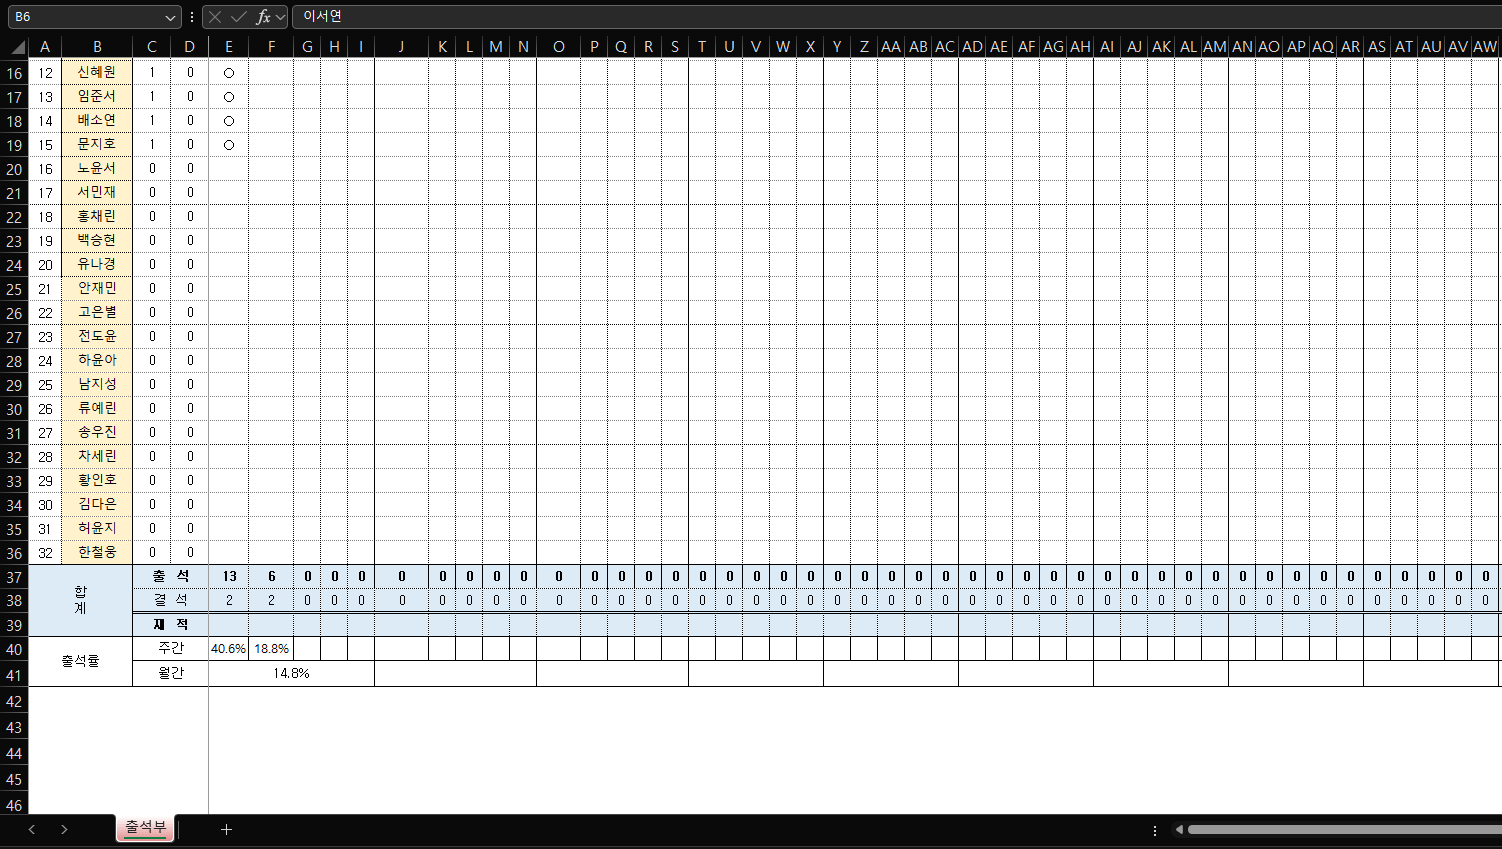Viewport: 1502px width, 849px height.
Task: Open the dropdown chevron next to fx
Action: pyautogui.click(x=281, y=17)
